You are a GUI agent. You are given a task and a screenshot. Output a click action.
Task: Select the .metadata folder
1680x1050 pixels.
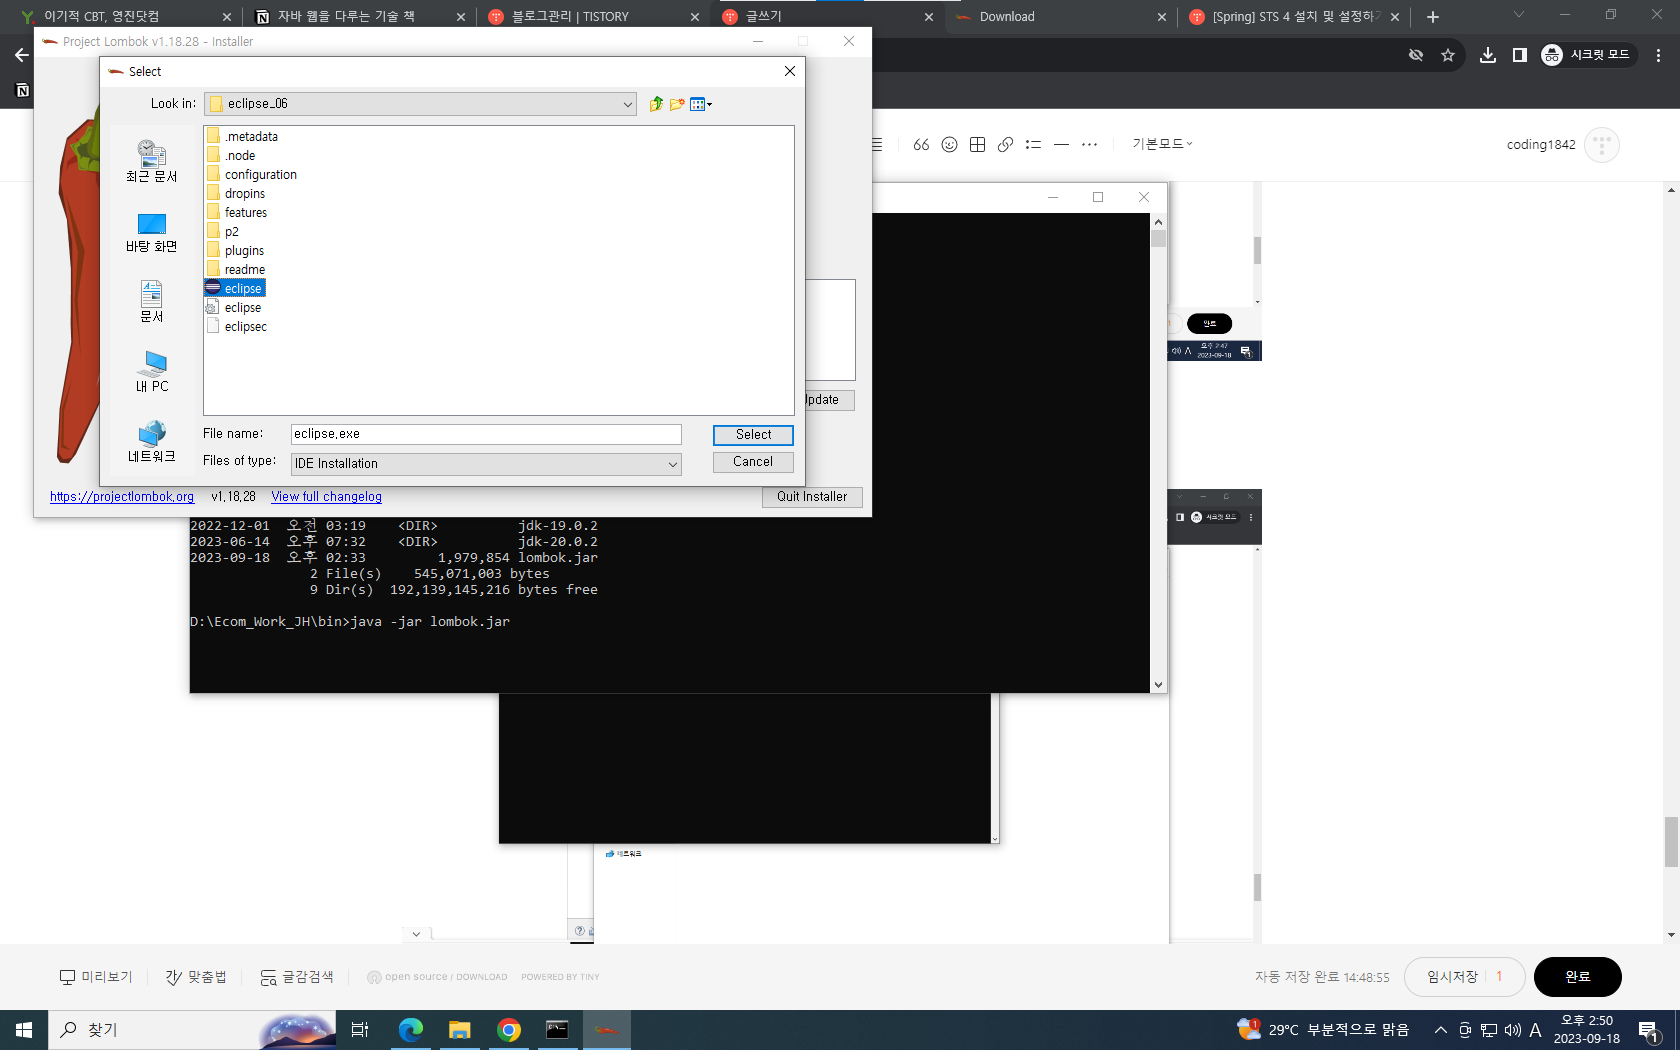pos(242,137)
